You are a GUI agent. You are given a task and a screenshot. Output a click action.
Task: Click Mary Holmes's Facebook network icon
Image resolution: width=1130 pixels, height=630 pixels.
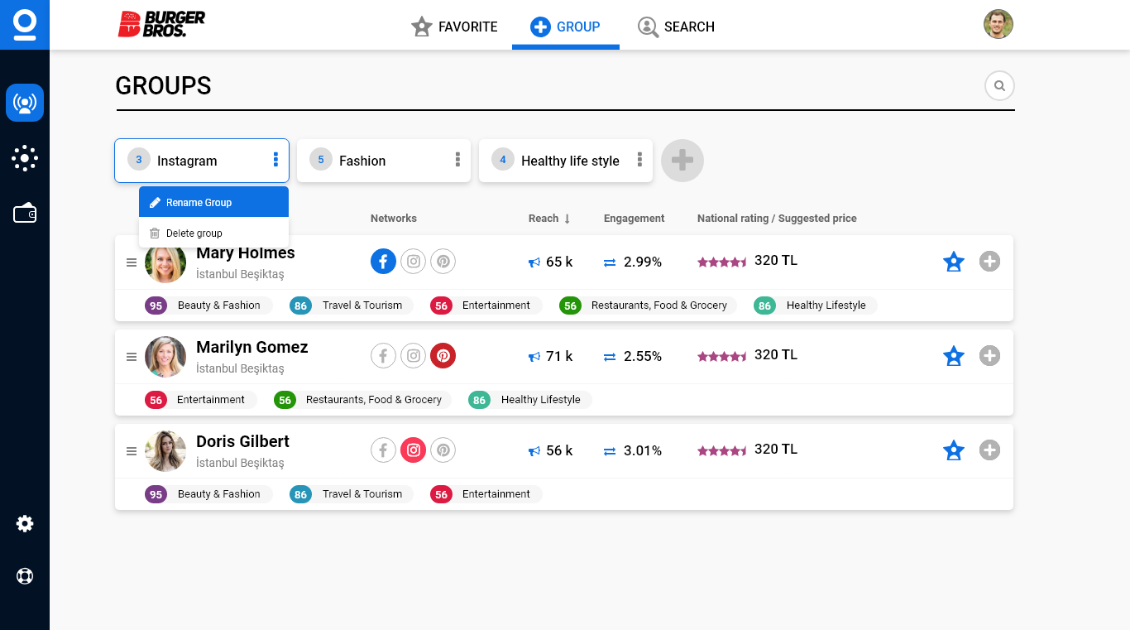383,262
